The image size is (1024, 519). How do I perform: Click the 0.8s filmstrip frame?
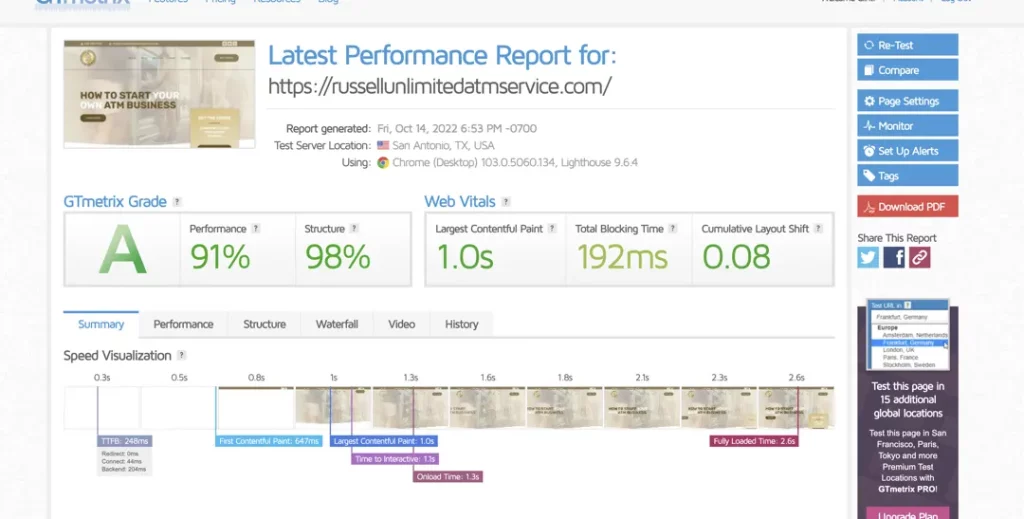pyautogui.click(x=256, y=407)
